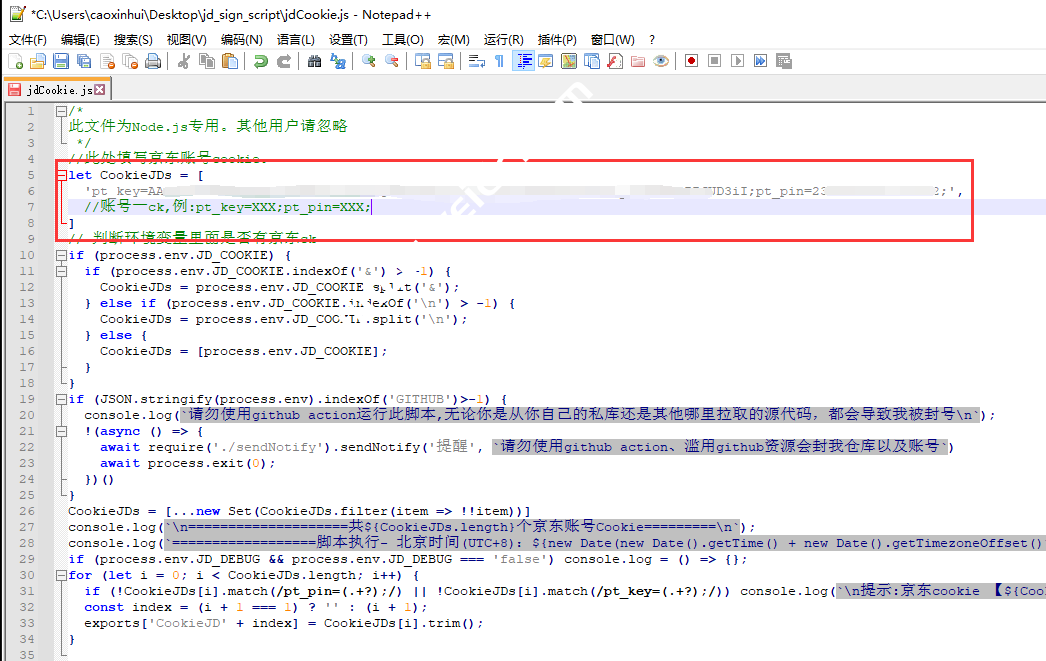Click the Open file folder icon

click(38, 62)
